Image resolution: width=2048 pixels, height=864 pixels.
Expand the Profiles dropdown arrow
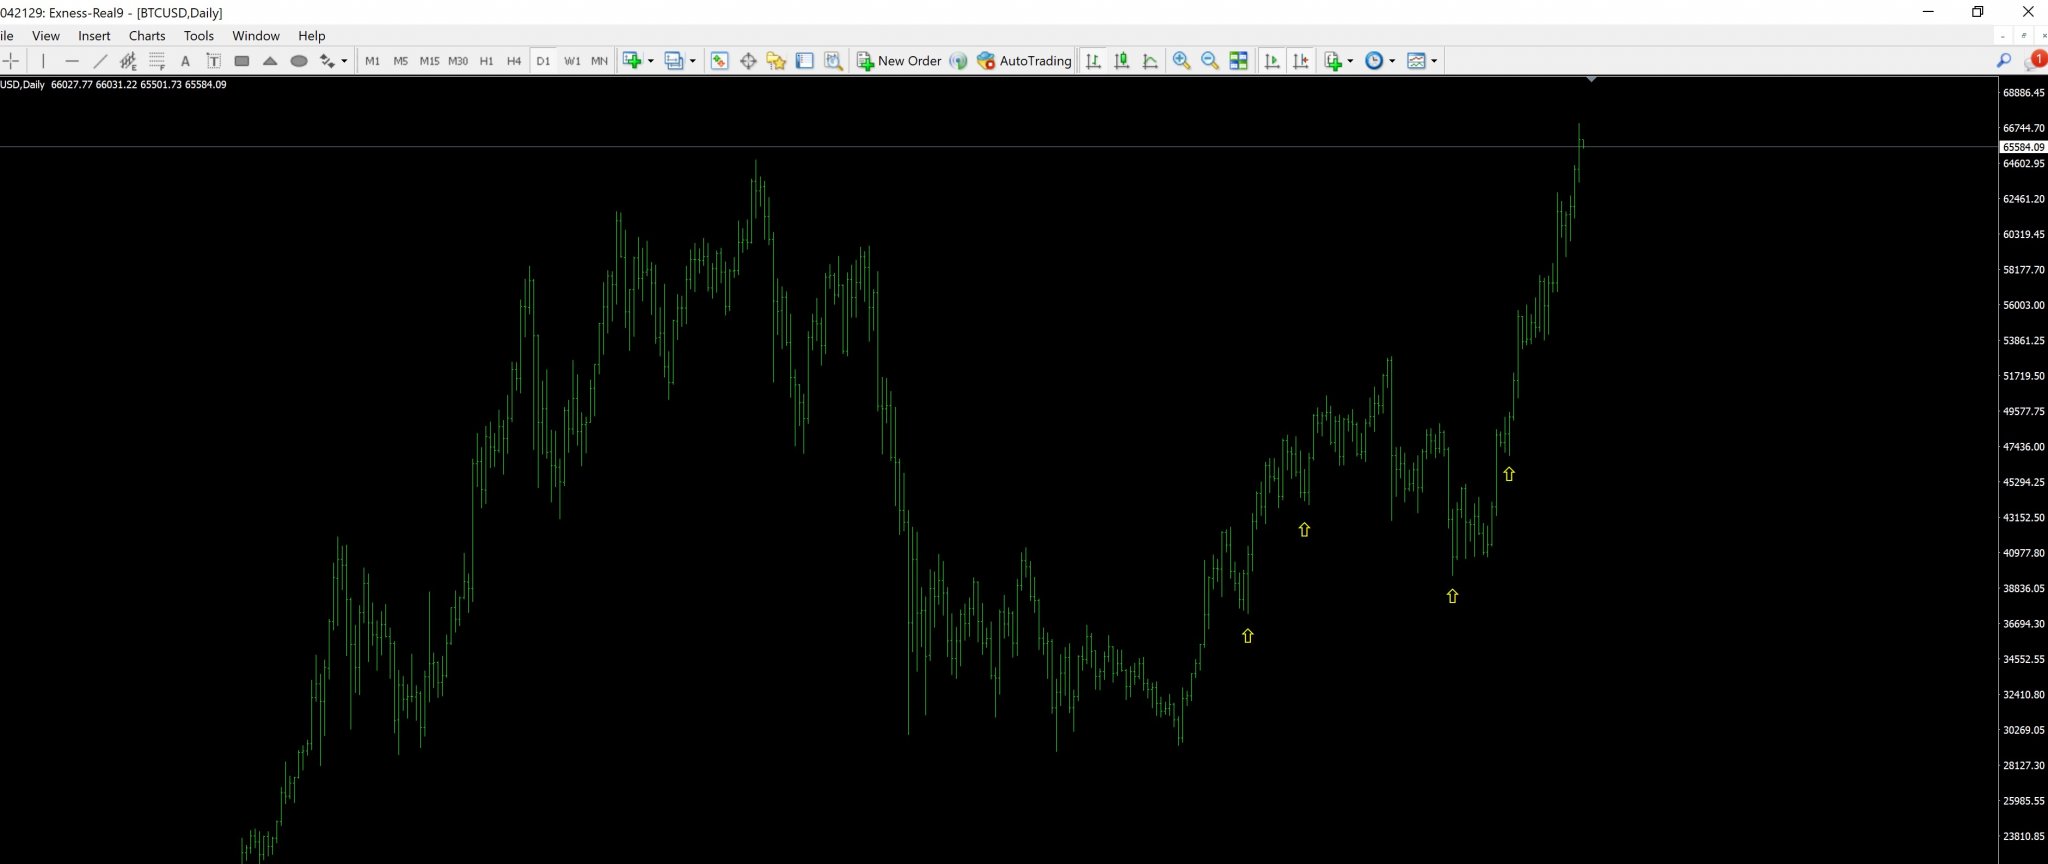pyautogui.click(x=693, y=61)
